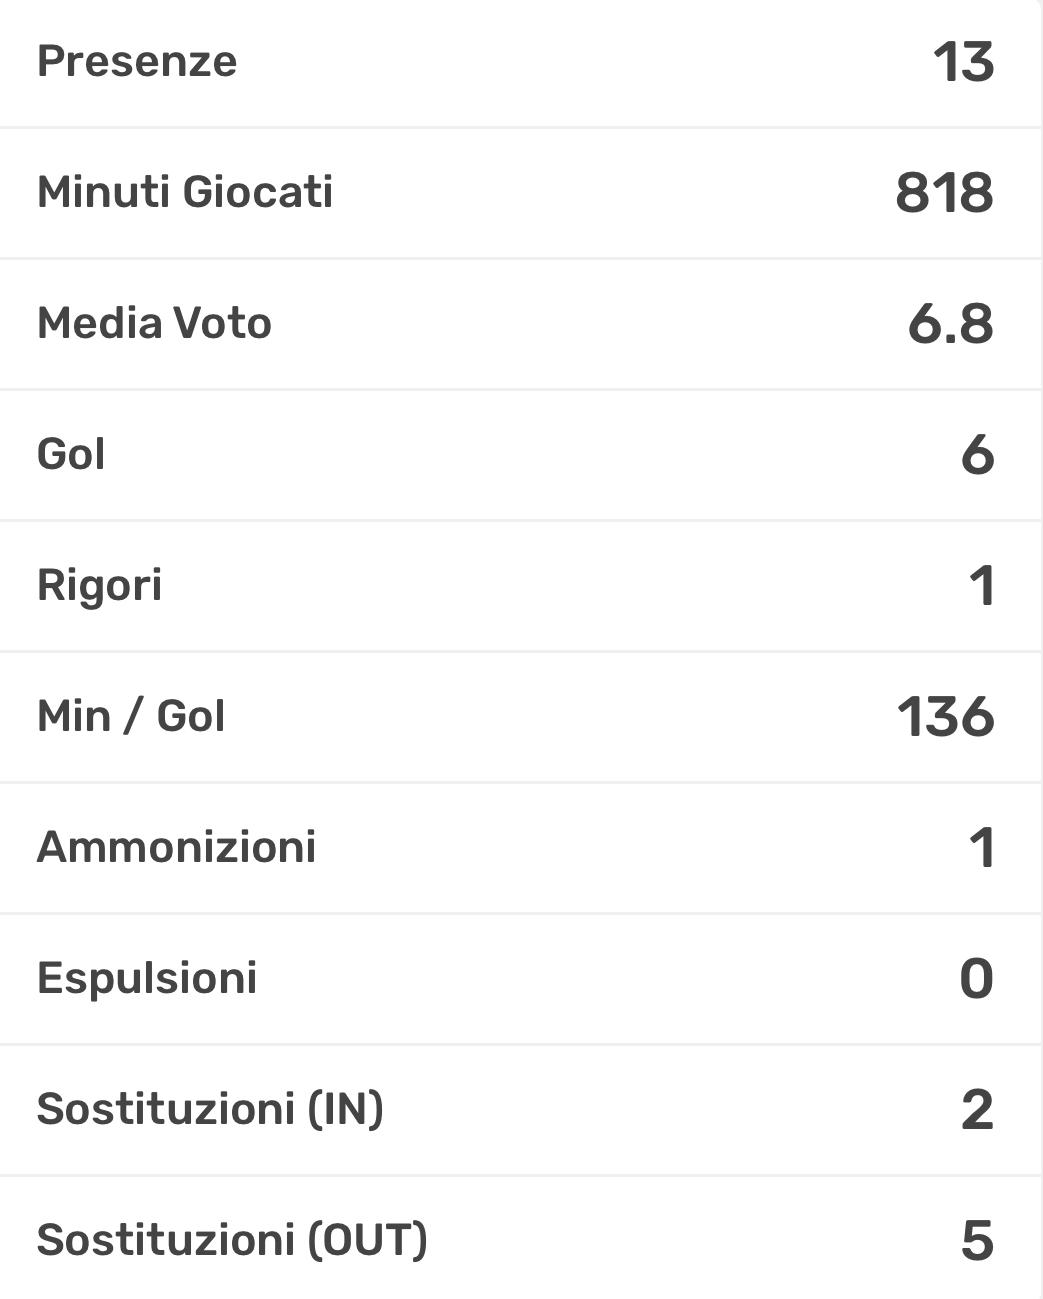The width and height of the screenshot is (1043, 1299).
Task: Tap the Gol row label
Action: (x=71, y=454)
